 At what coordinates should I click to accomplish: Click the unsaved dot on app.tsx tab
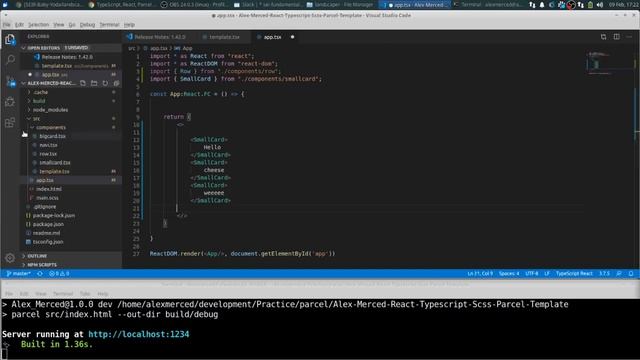pyautogui.click(x=292, y=37)
